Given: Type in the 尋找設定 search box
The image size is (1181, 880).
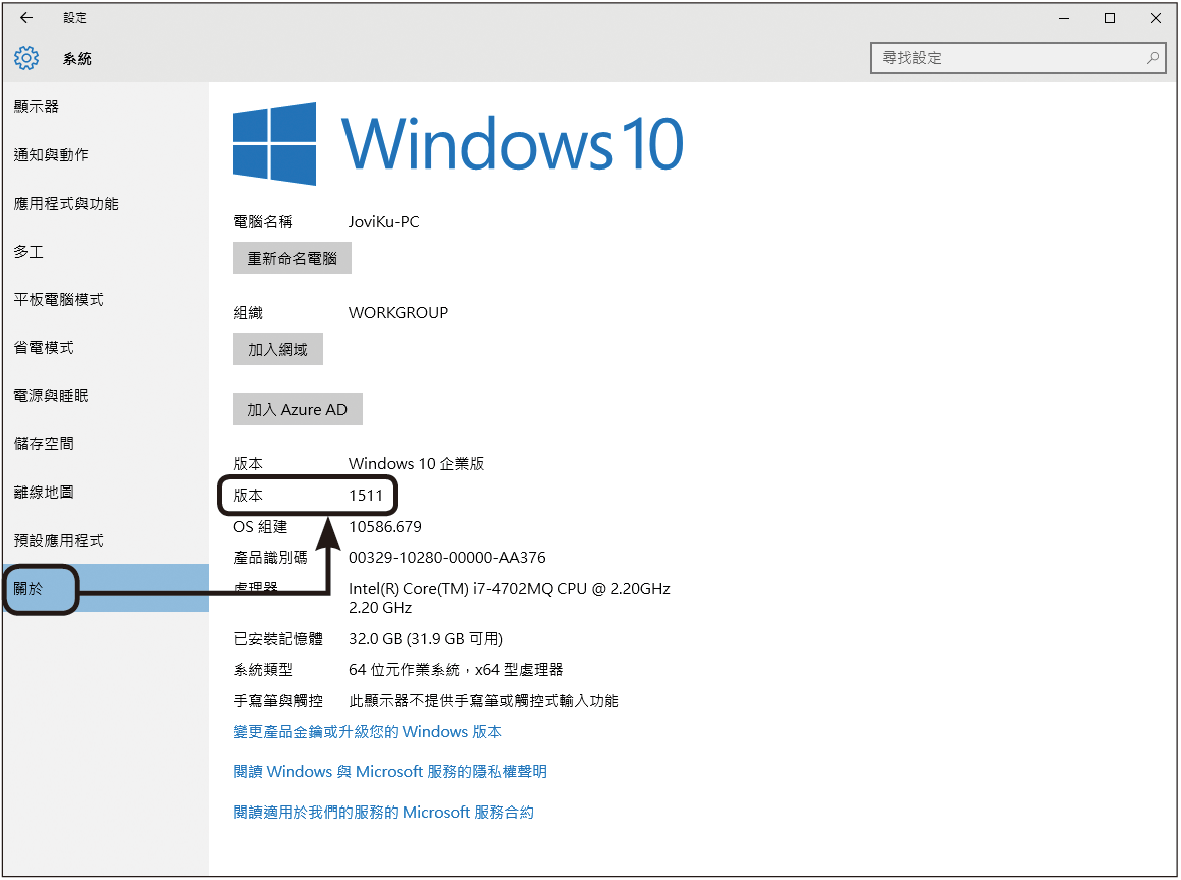Looking at the screenshot, I should click(1018, 58).
